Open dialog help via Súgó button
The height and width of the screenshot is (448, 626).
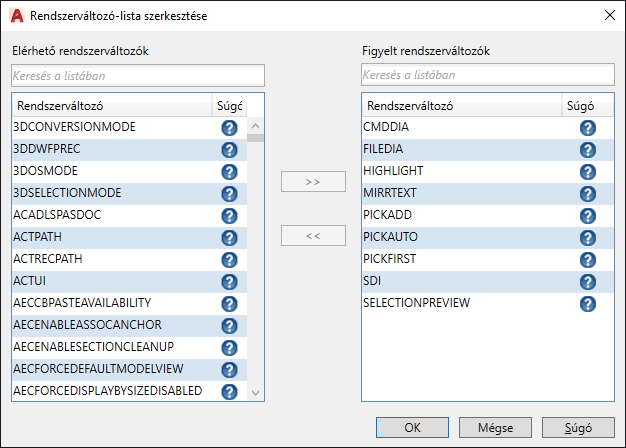pos(578,428)
